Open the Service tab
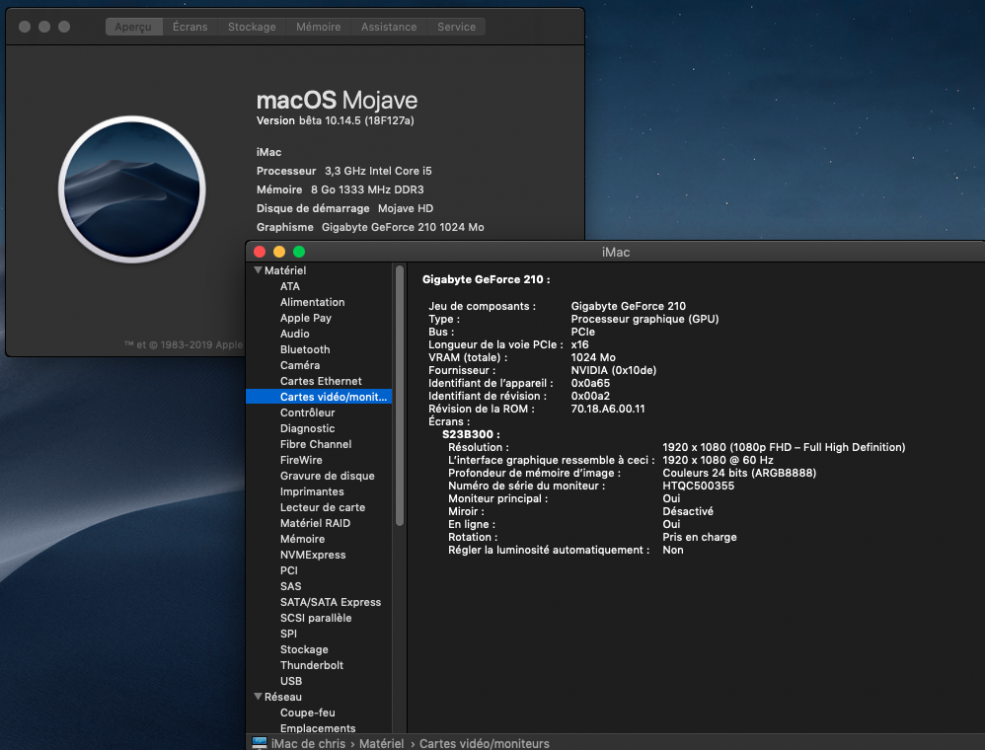The height and width of the screenshot is (750, 985). (x=457, y=27)
